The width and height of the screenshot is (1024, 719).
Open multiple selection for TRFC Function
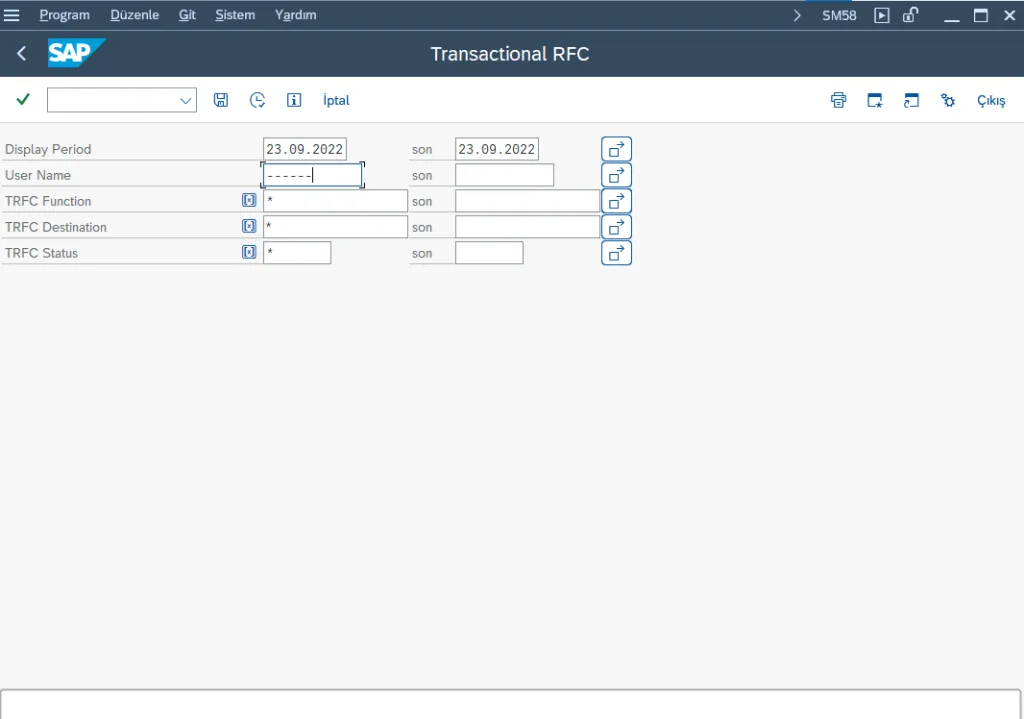click(x=616, y=201)
